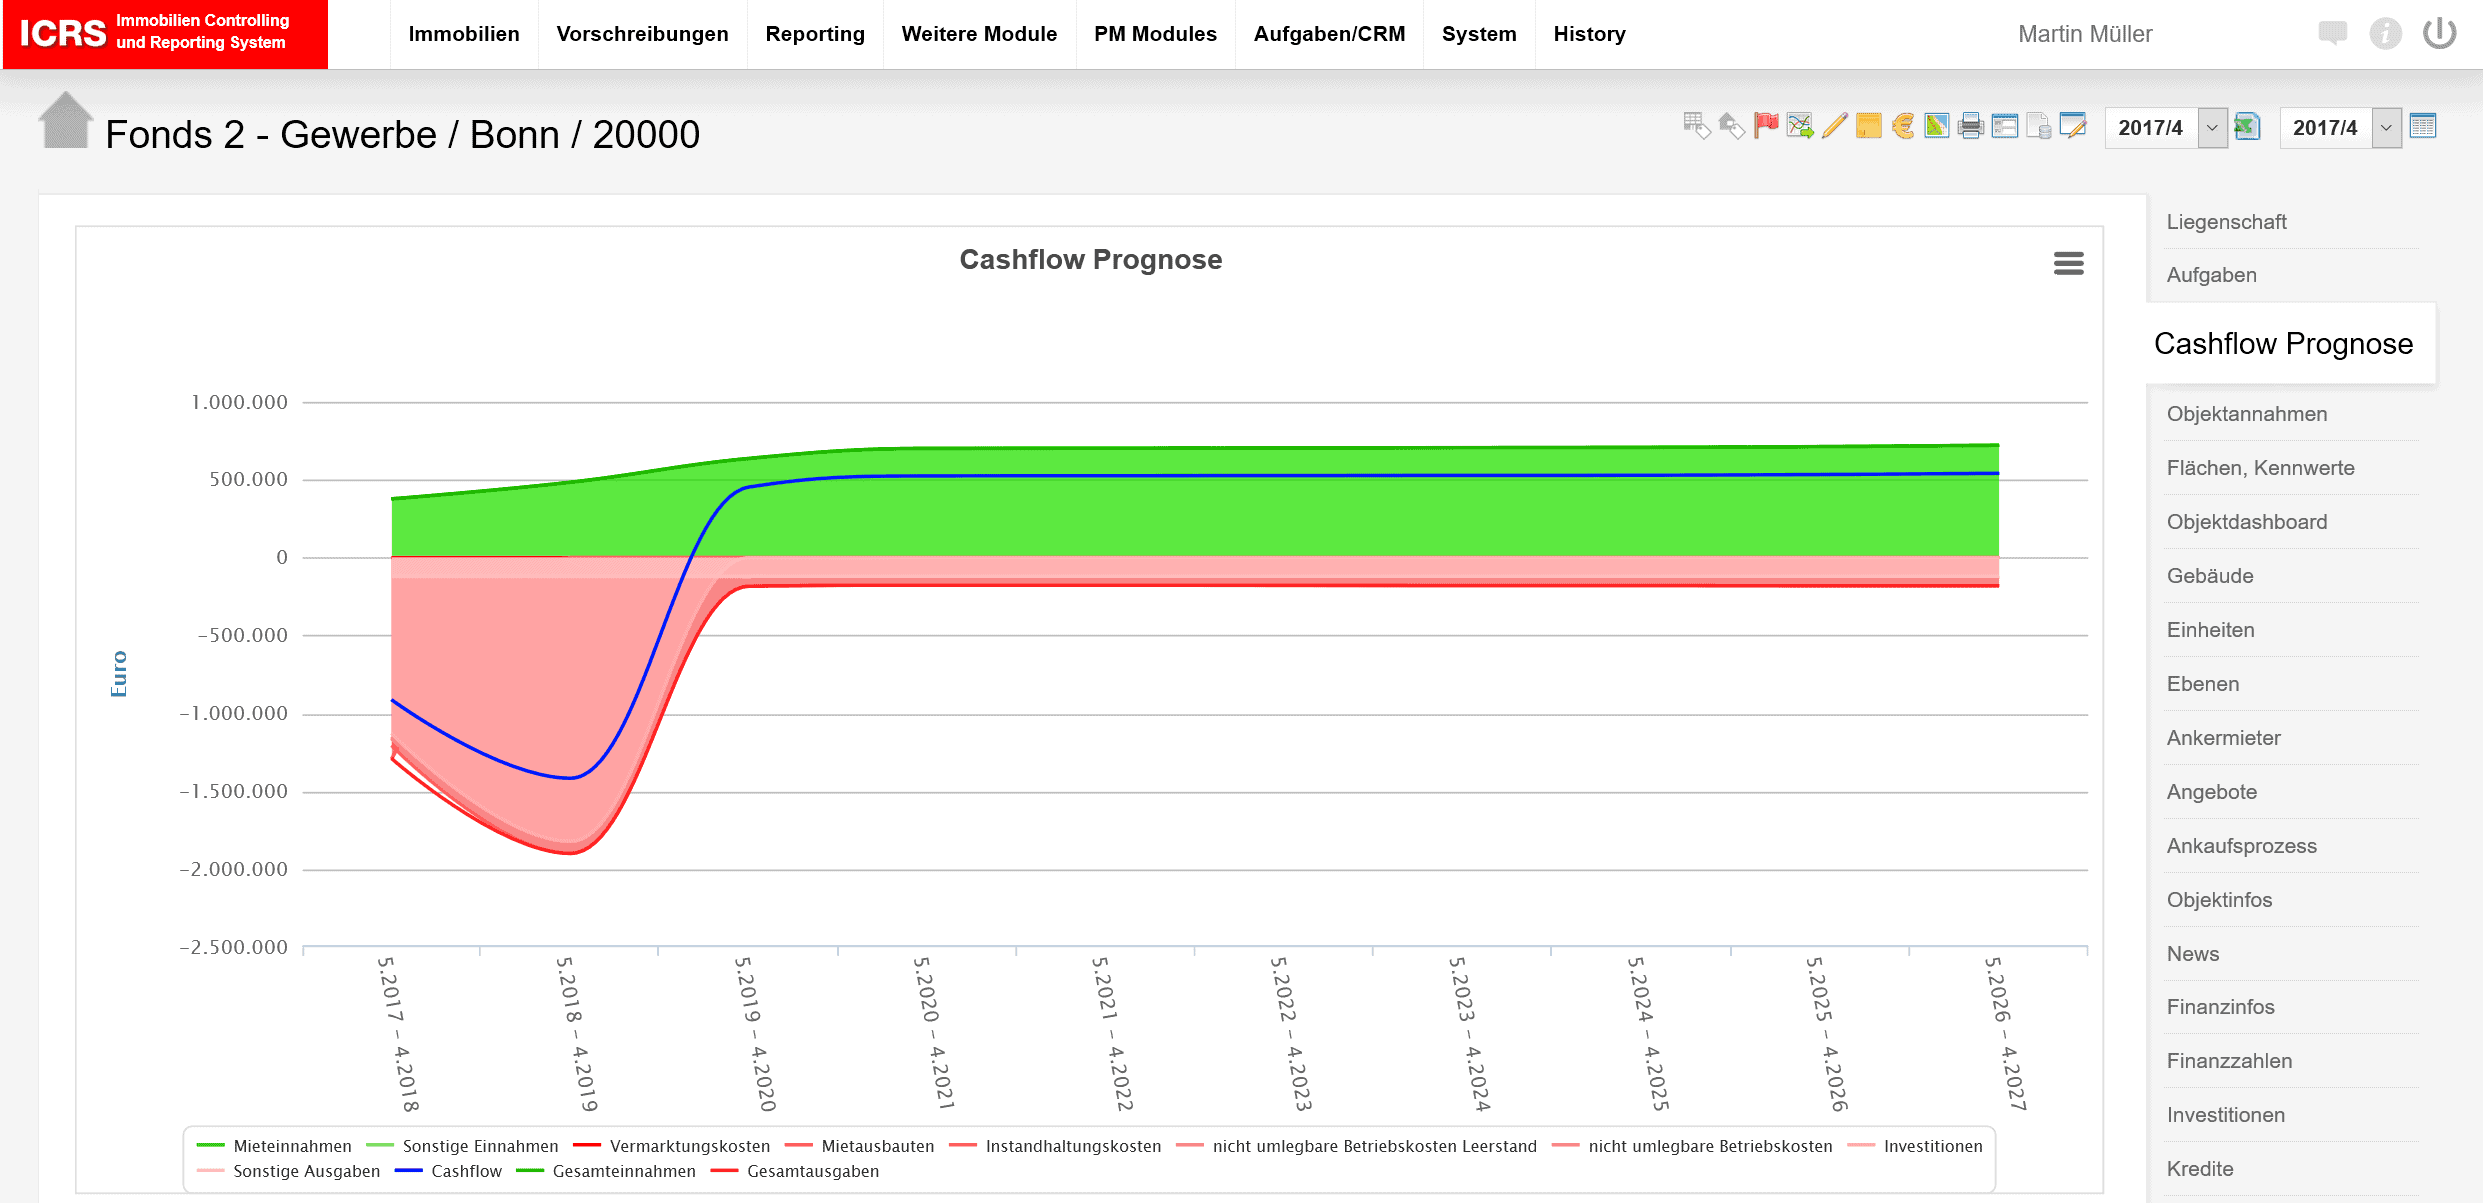Screen dimensions: 2483x1203
Task: Open the chart hamburger context menu
Action: point(2068,263)
